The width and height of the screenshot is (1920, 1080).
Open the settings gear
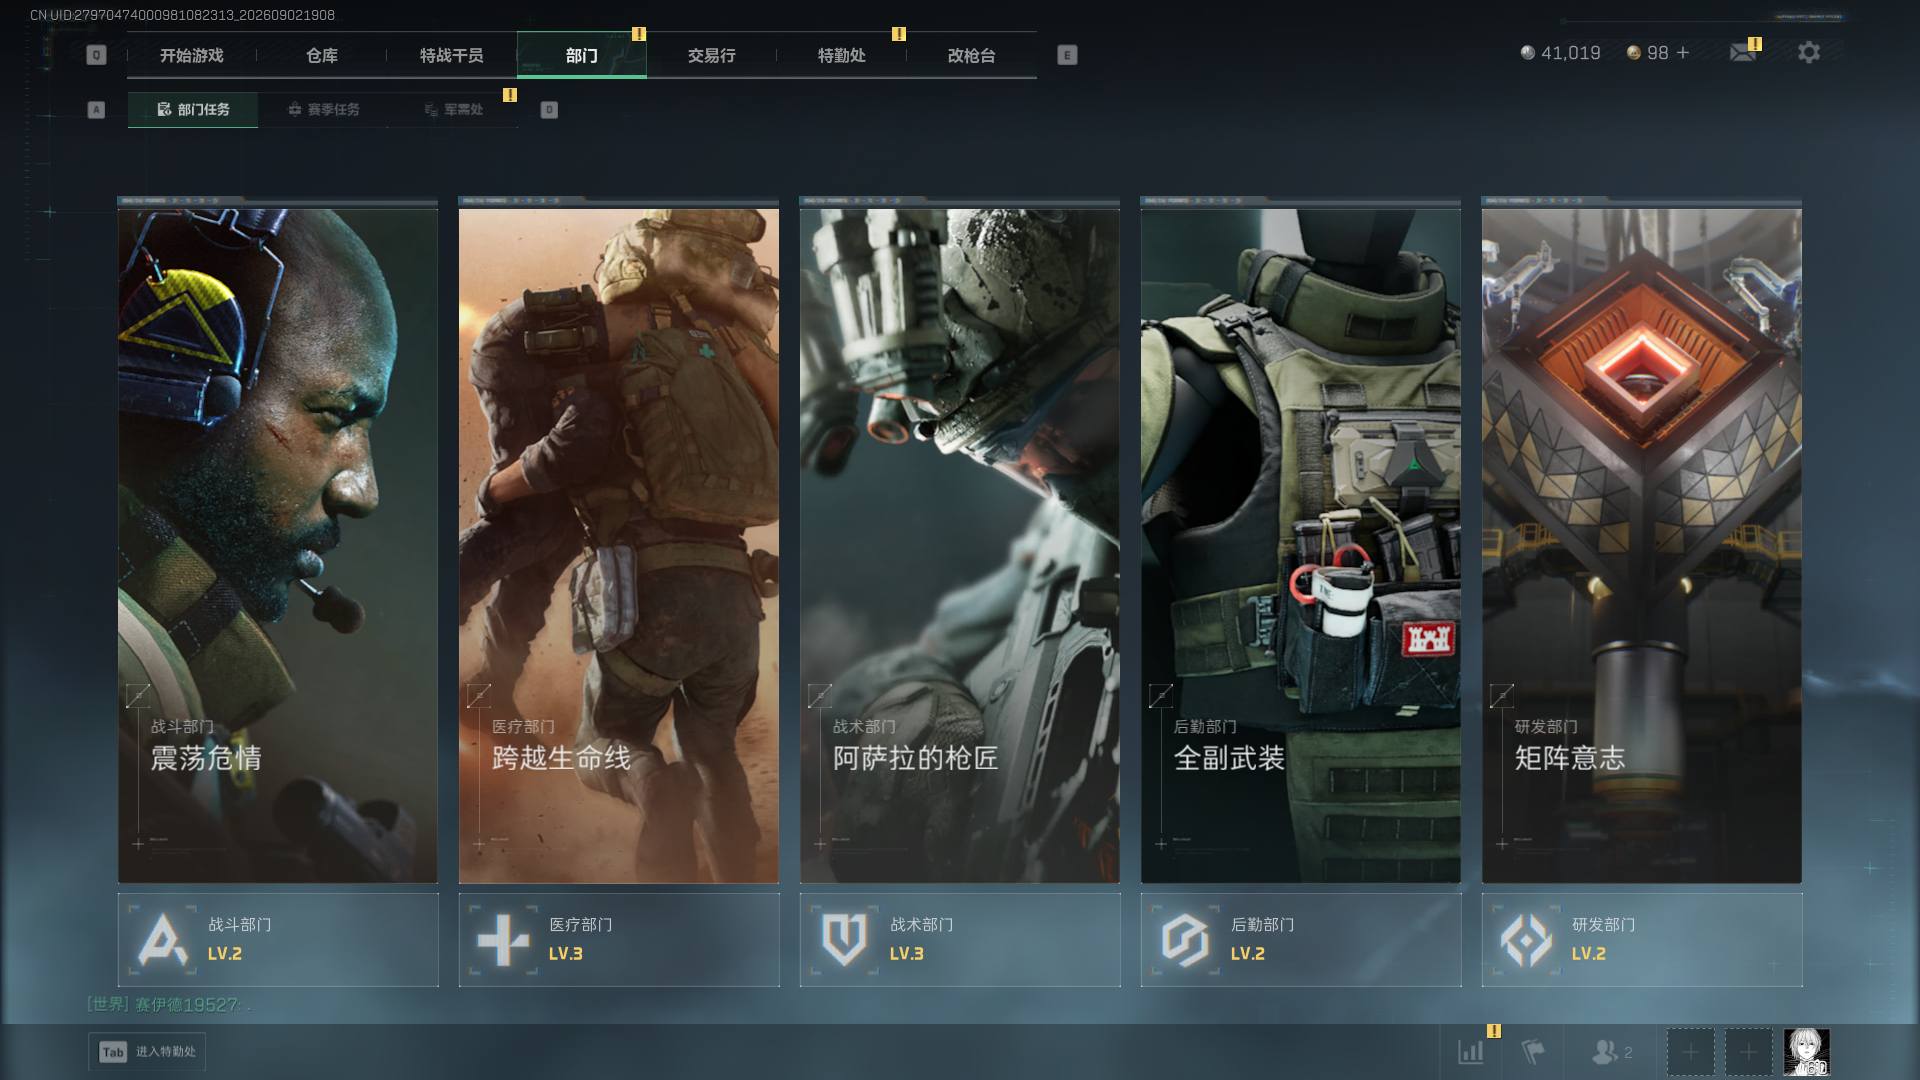point(1809,52)
